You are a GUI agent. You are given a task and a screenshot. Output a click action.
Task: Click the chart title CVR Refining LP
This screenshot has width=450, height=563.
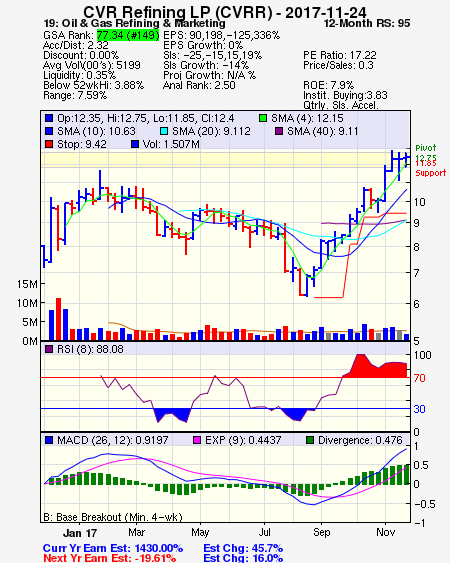[x=178, y=12]
